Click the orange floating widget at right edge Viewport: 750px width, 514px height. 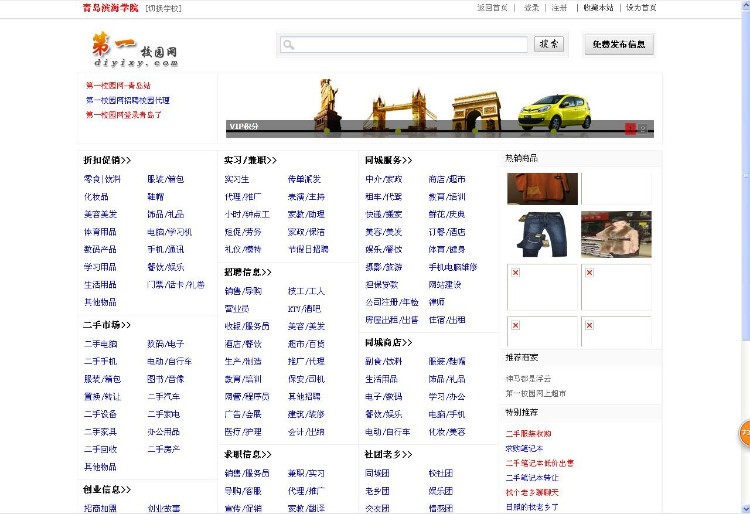coord(745,433)
